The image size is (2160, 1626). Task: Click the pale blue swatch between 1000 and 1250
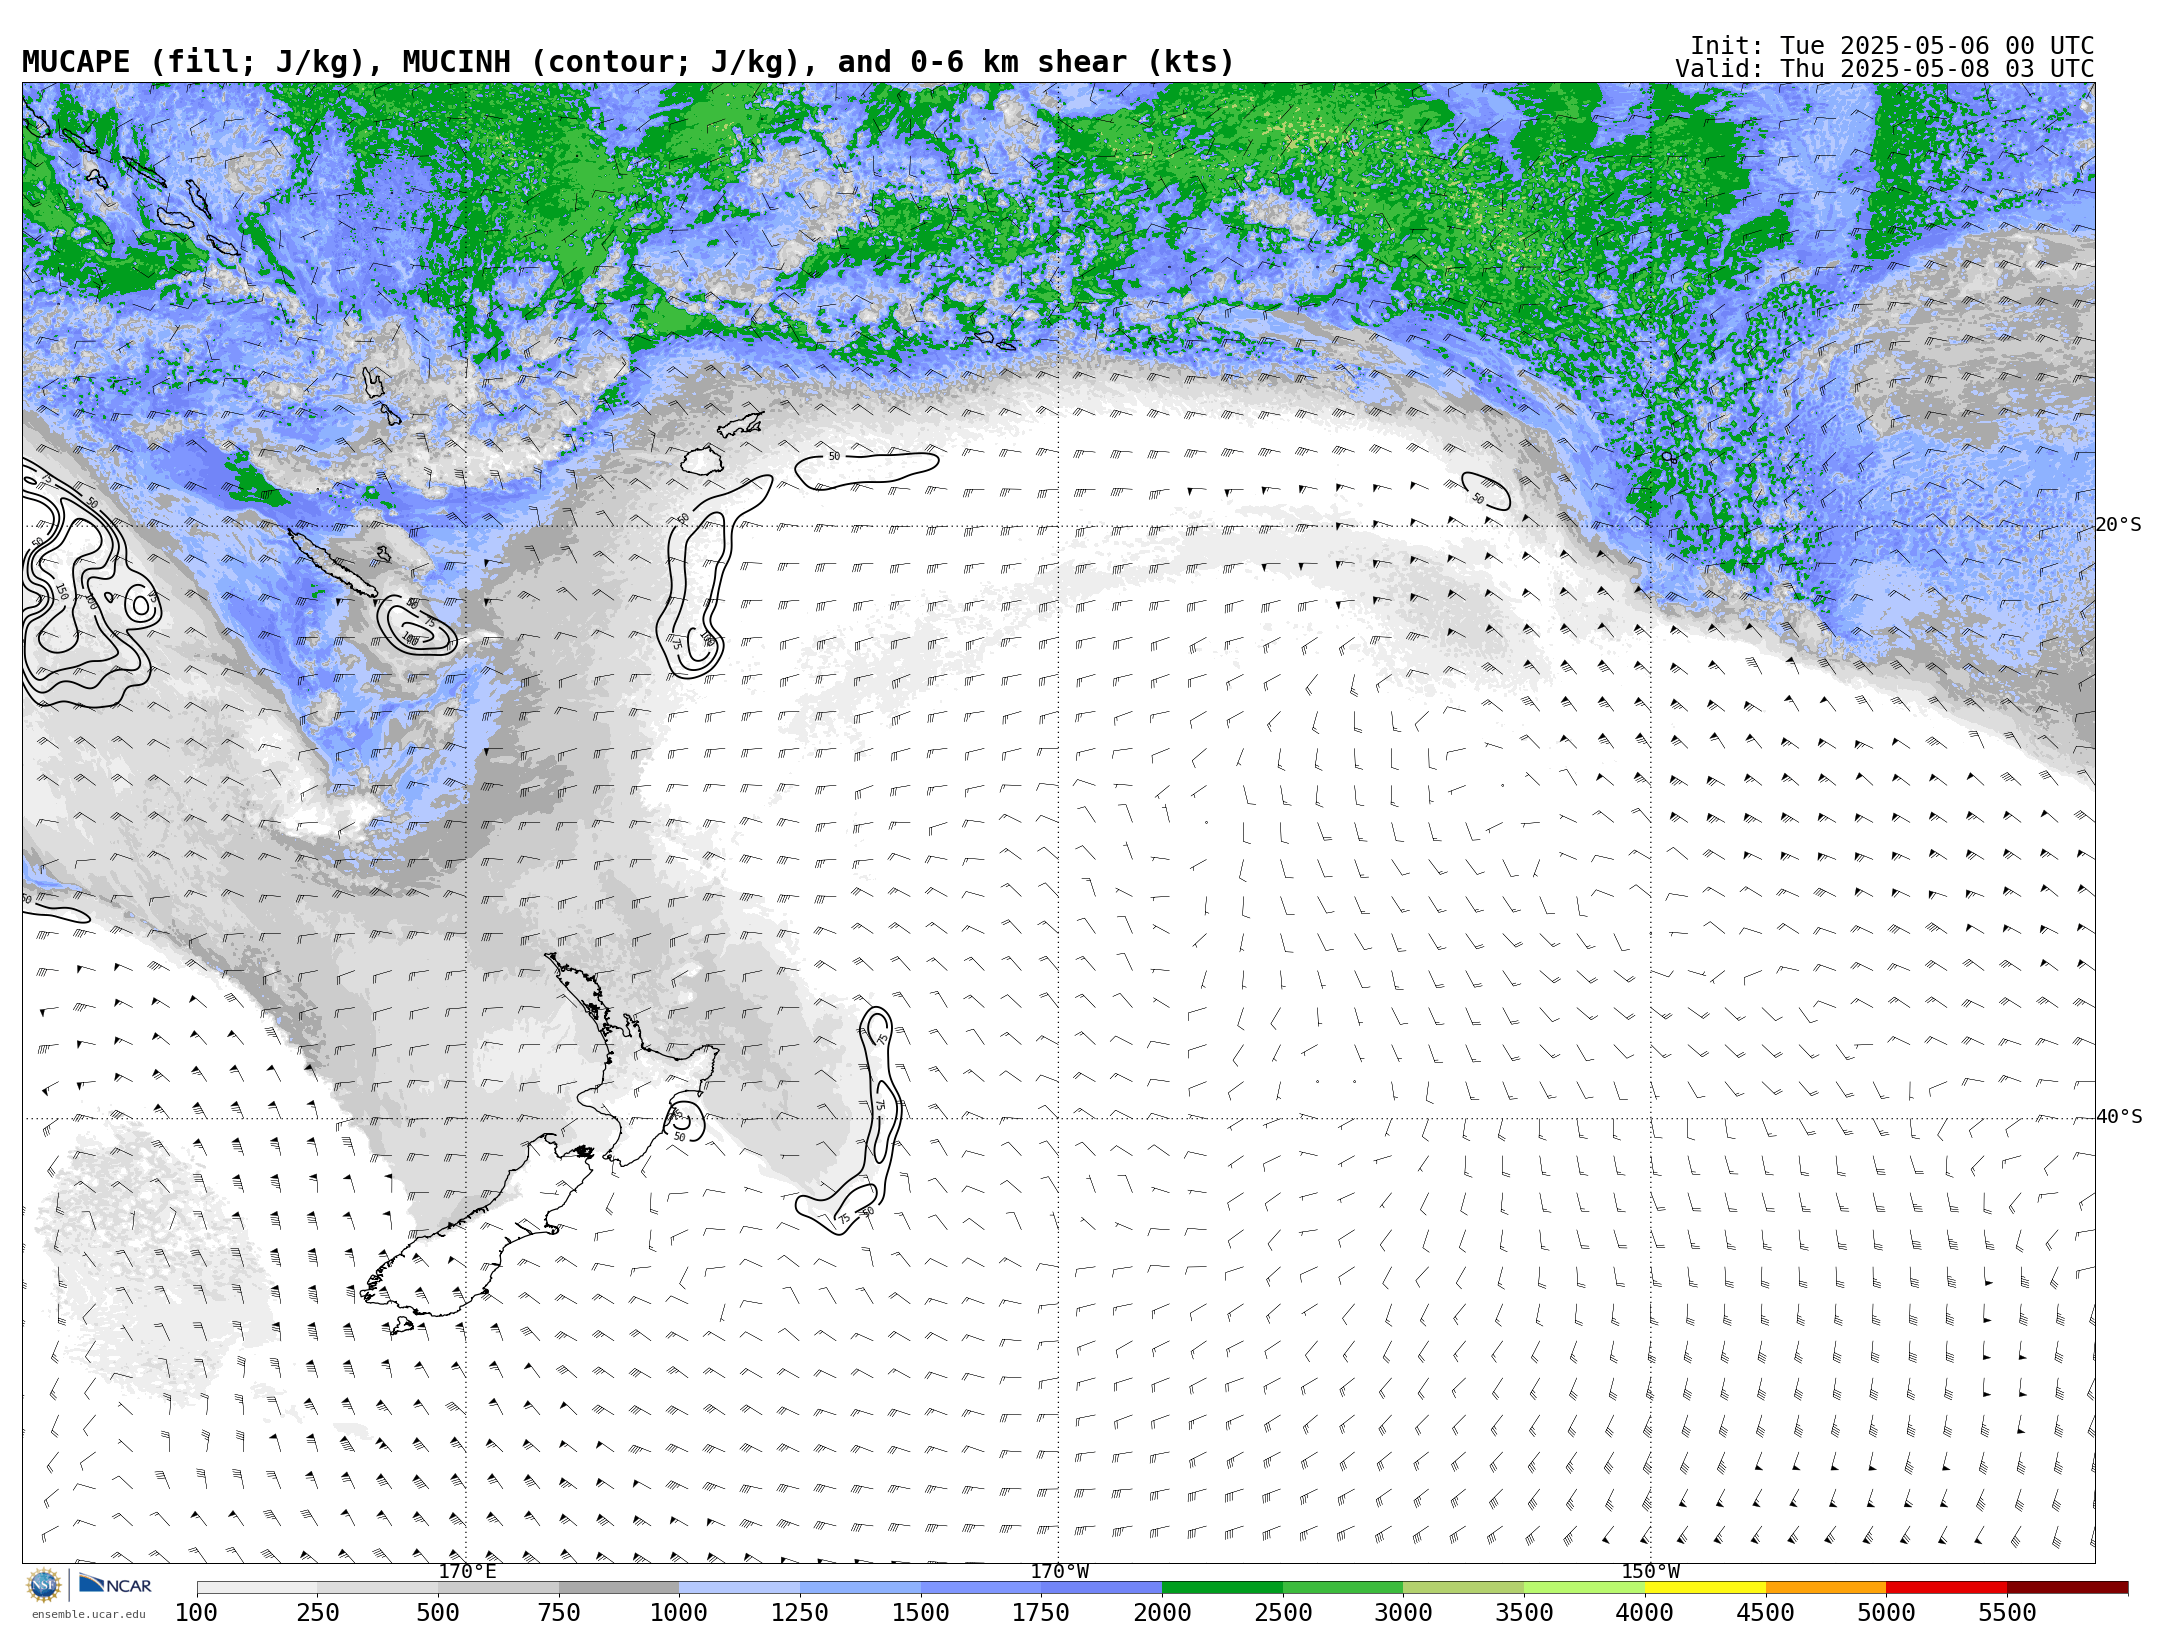point(740,1588)
